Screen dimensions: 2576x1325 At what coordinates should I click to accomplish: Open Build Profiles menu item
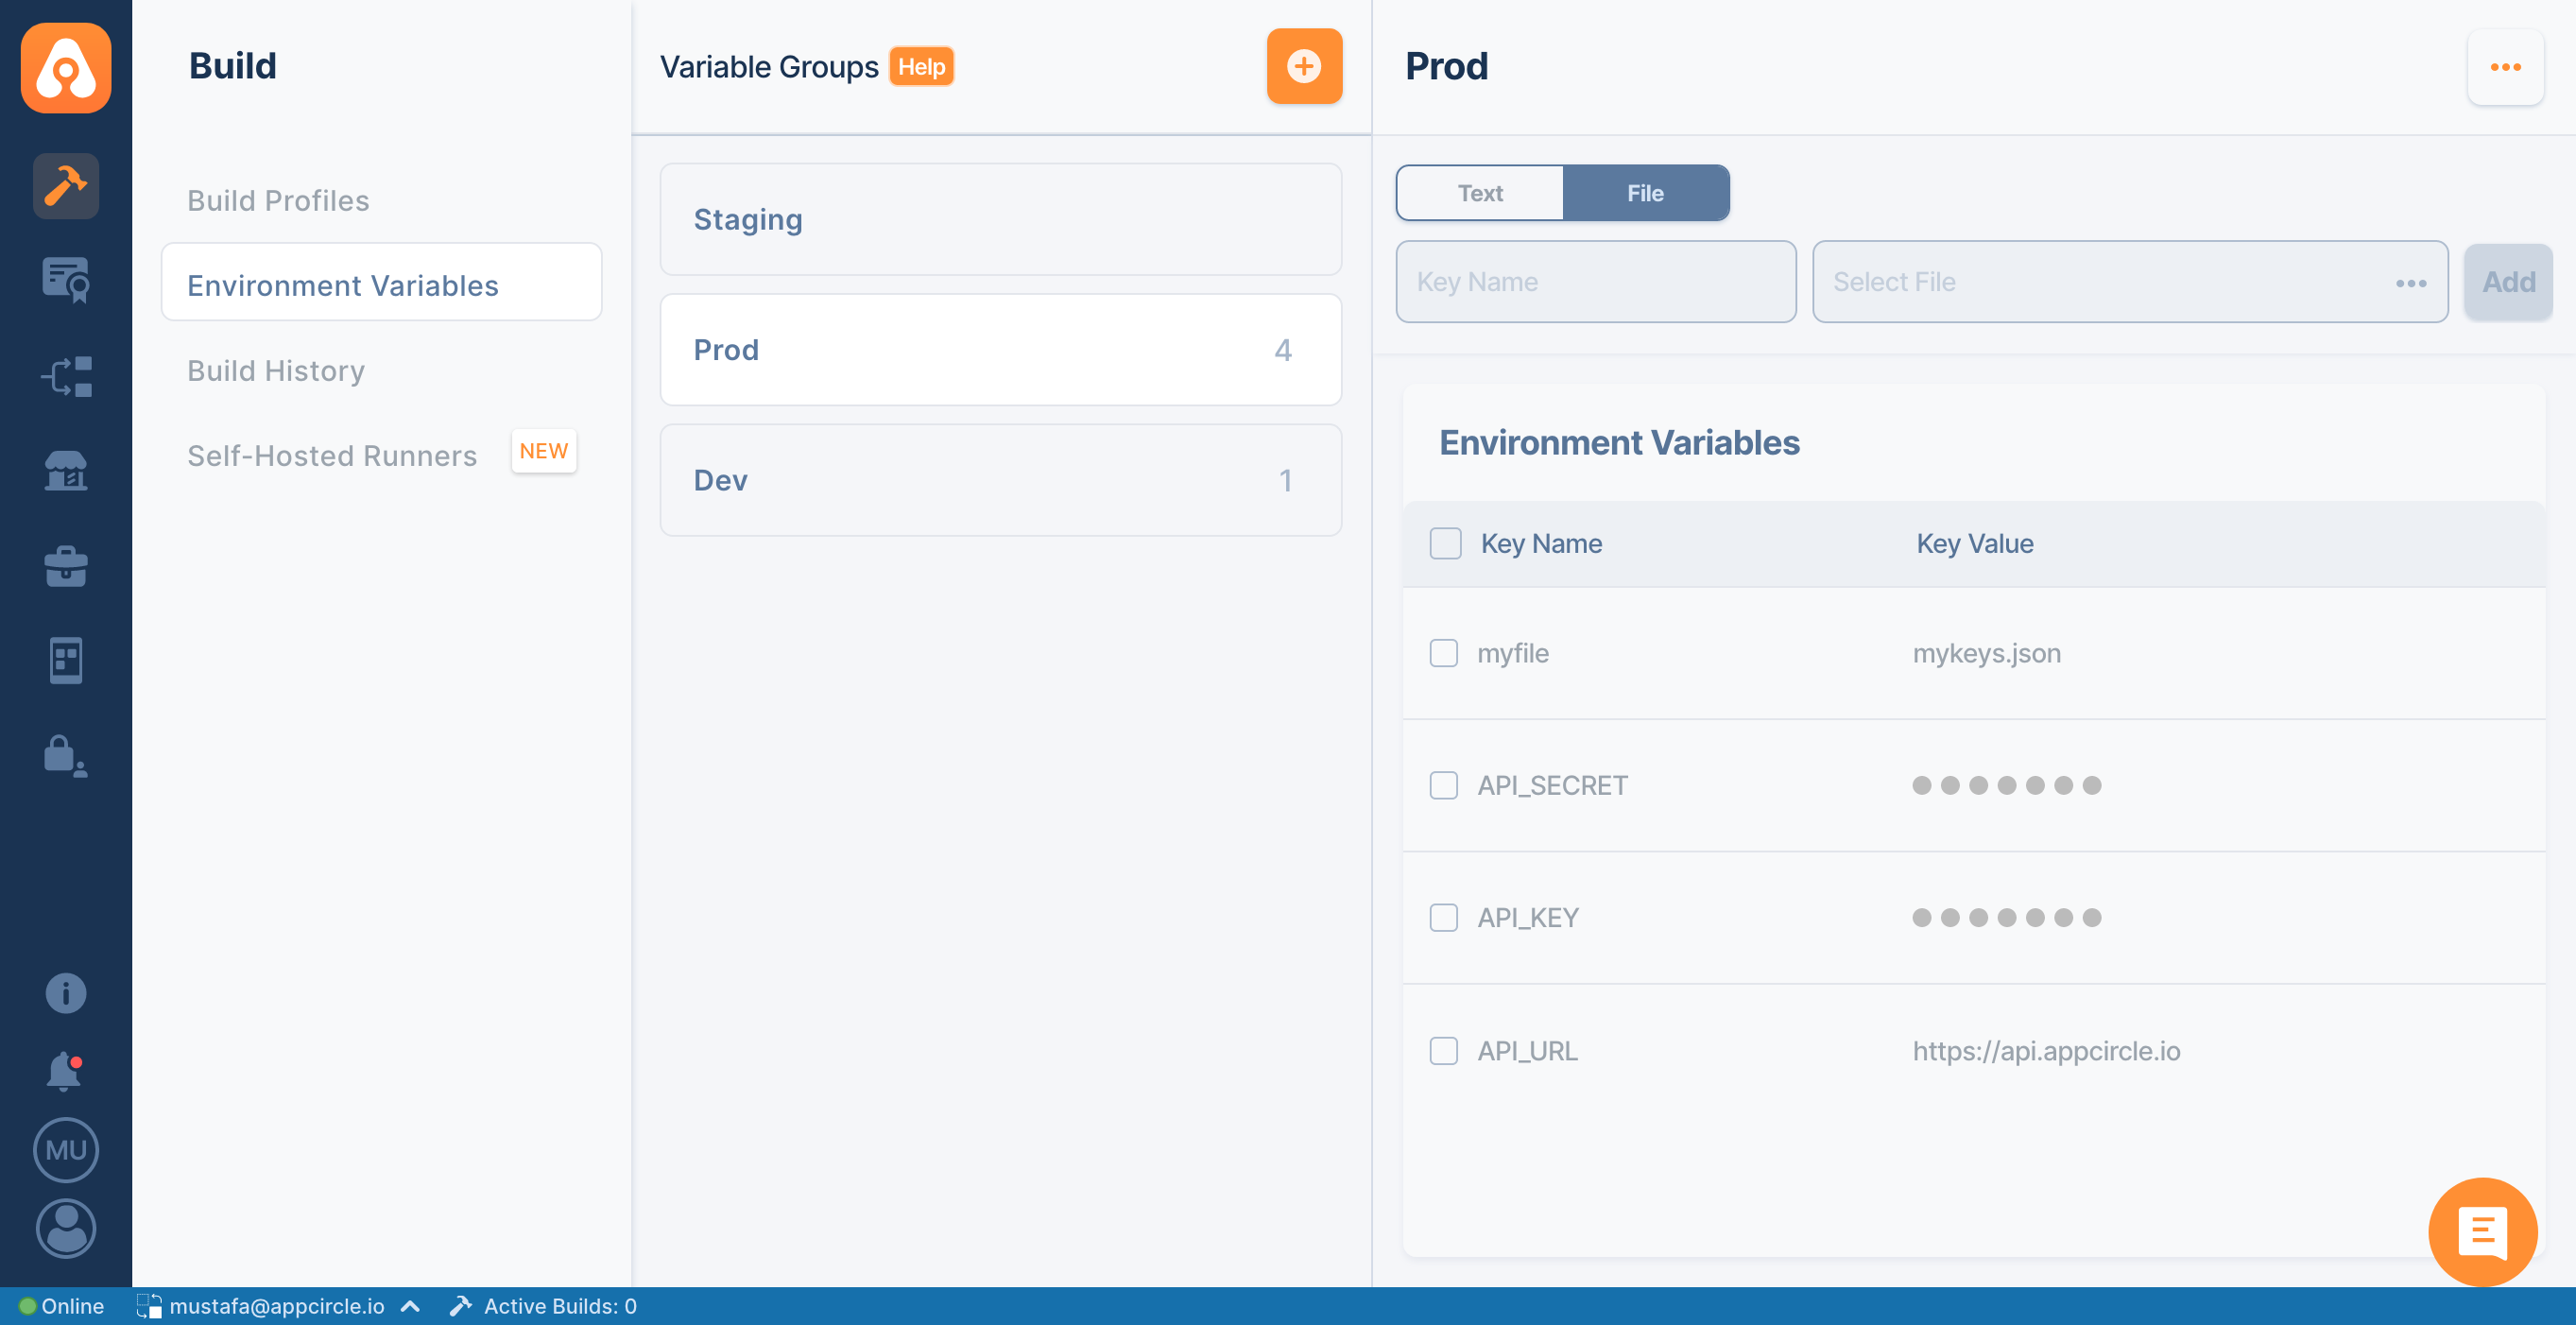[x=278, y=200]
